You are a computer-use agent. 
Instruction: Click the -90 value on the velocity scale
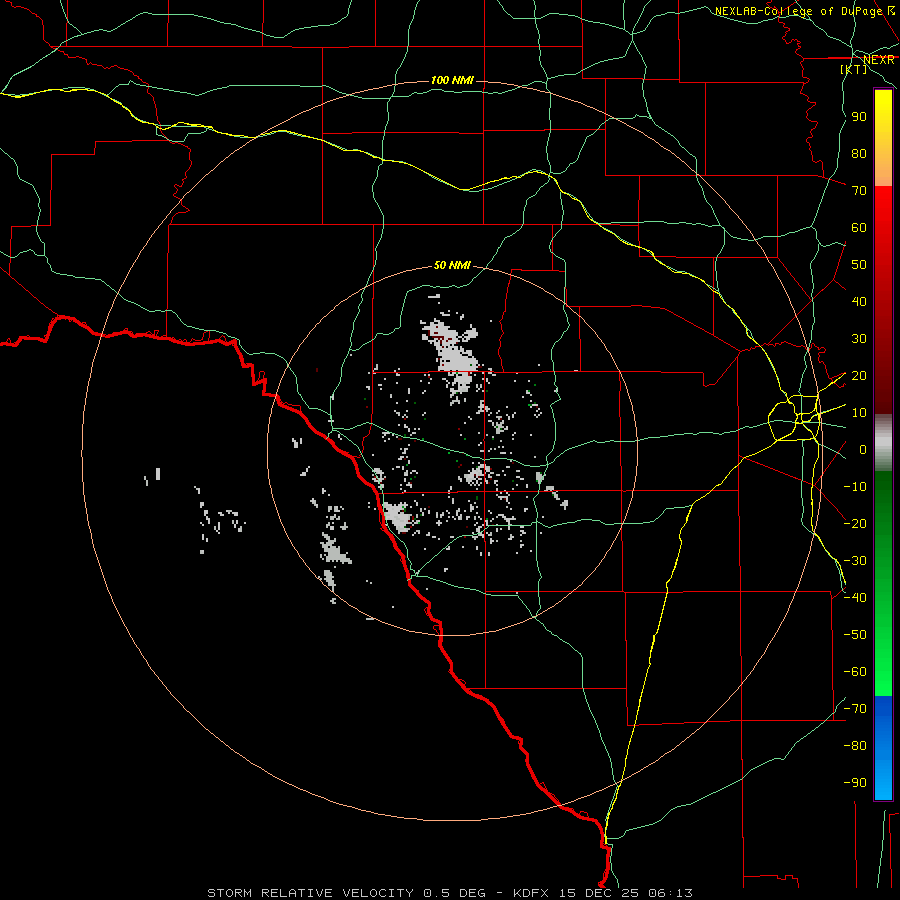855,782
